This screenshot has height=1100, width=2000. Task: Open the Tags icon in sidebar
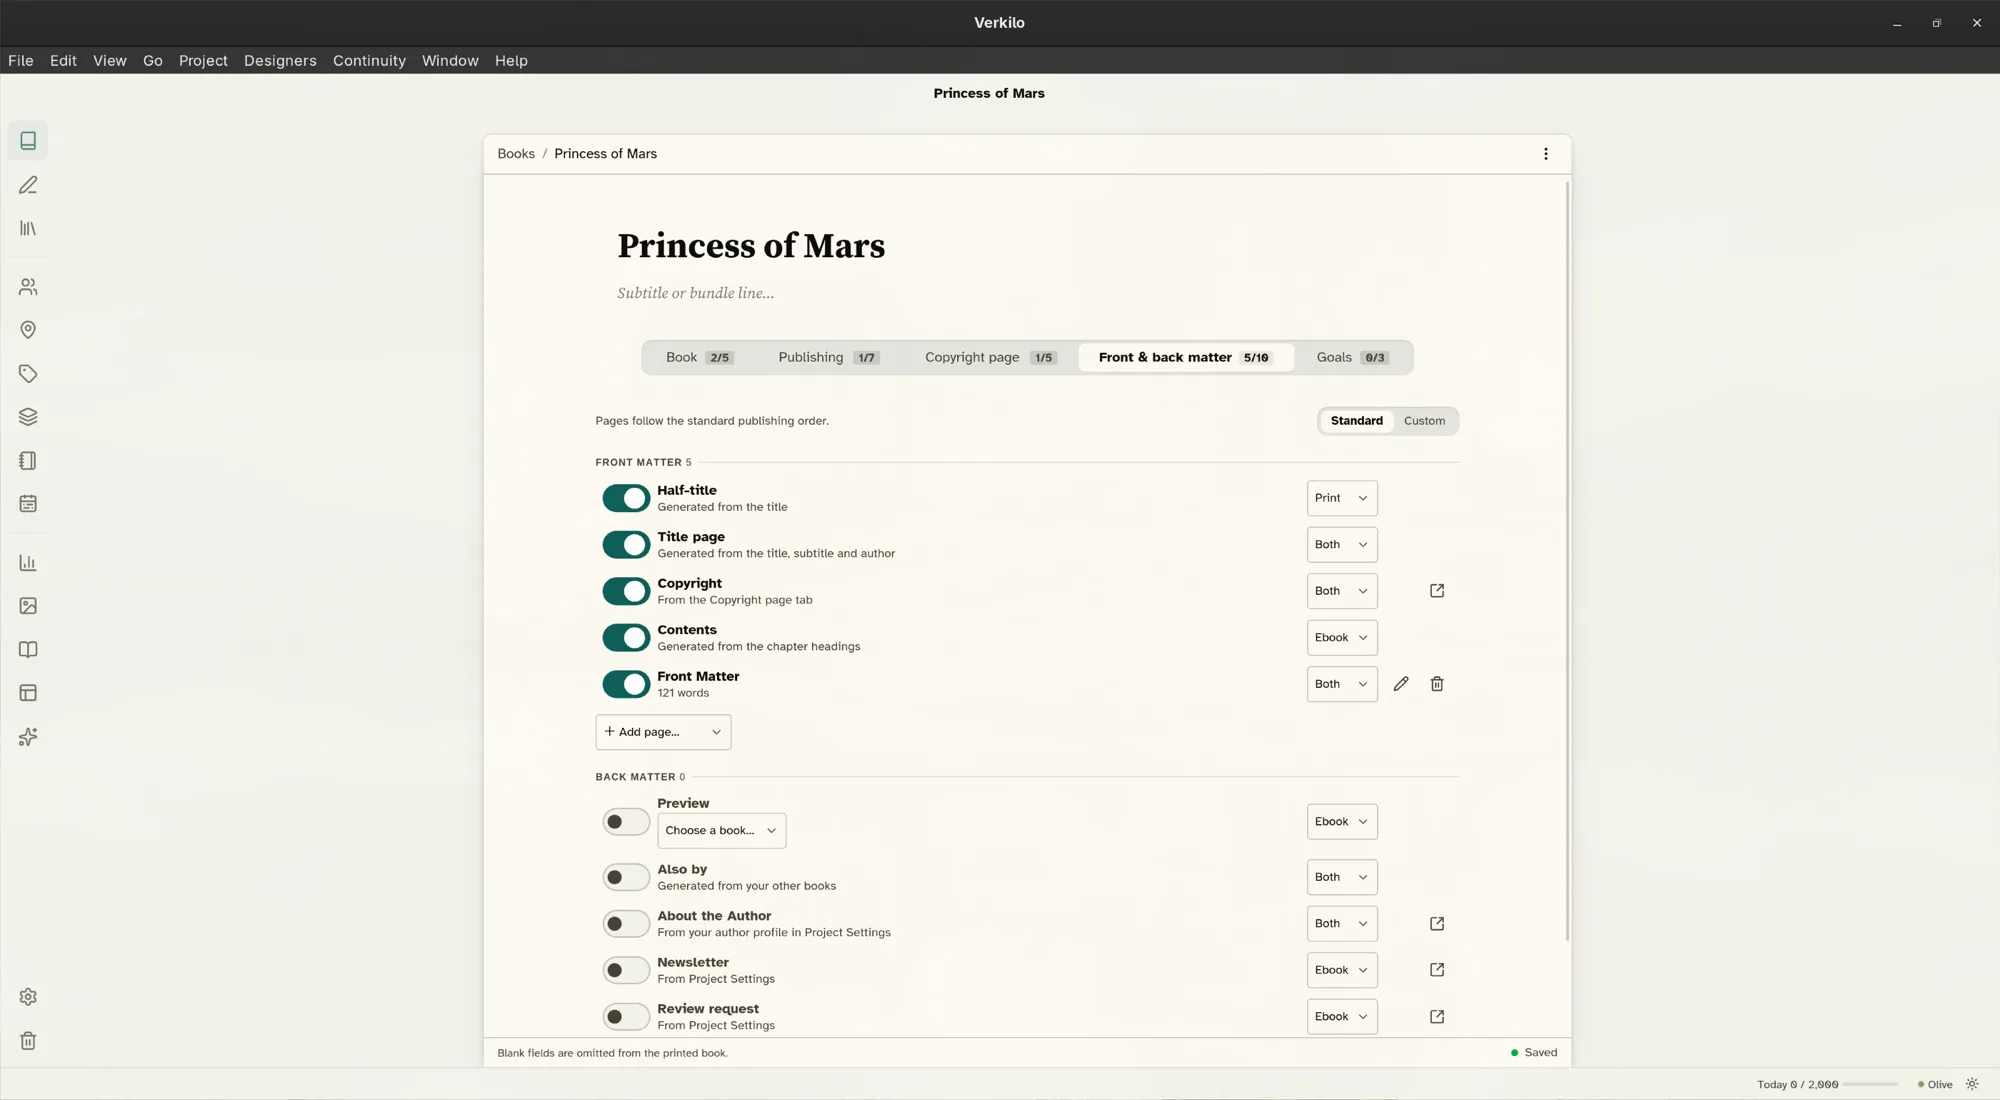[x=28, y=374]
